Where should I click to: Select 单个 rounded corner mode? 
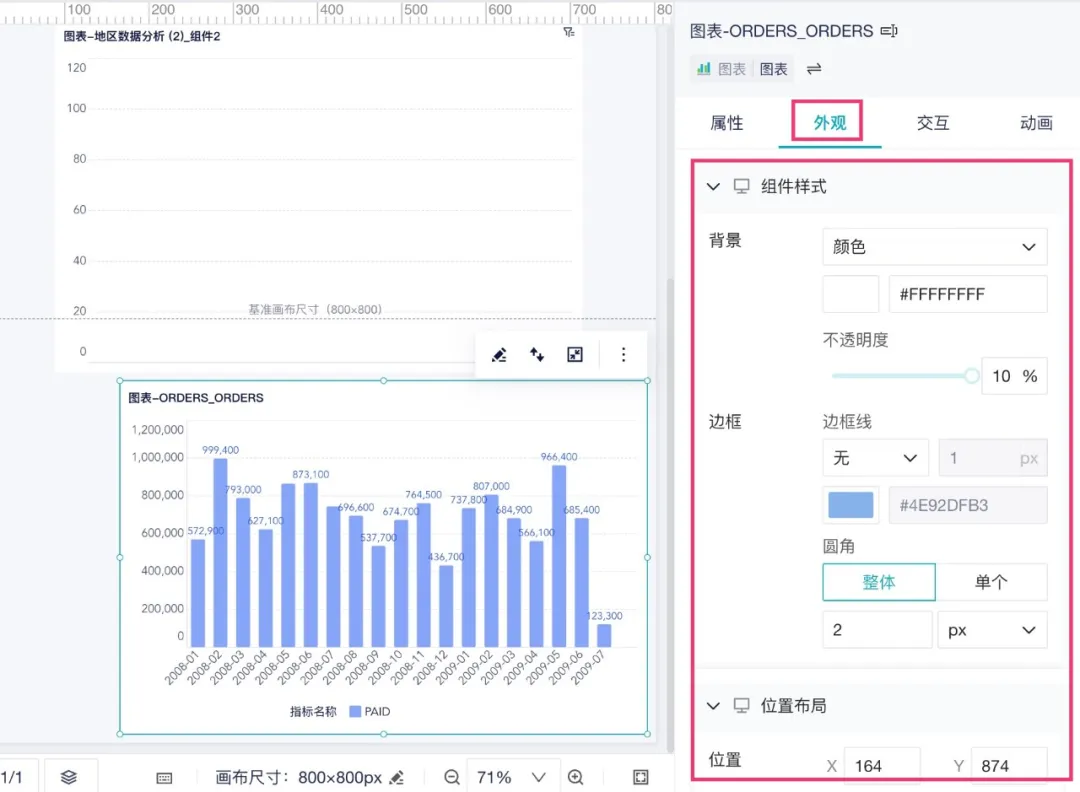point(991,582)
